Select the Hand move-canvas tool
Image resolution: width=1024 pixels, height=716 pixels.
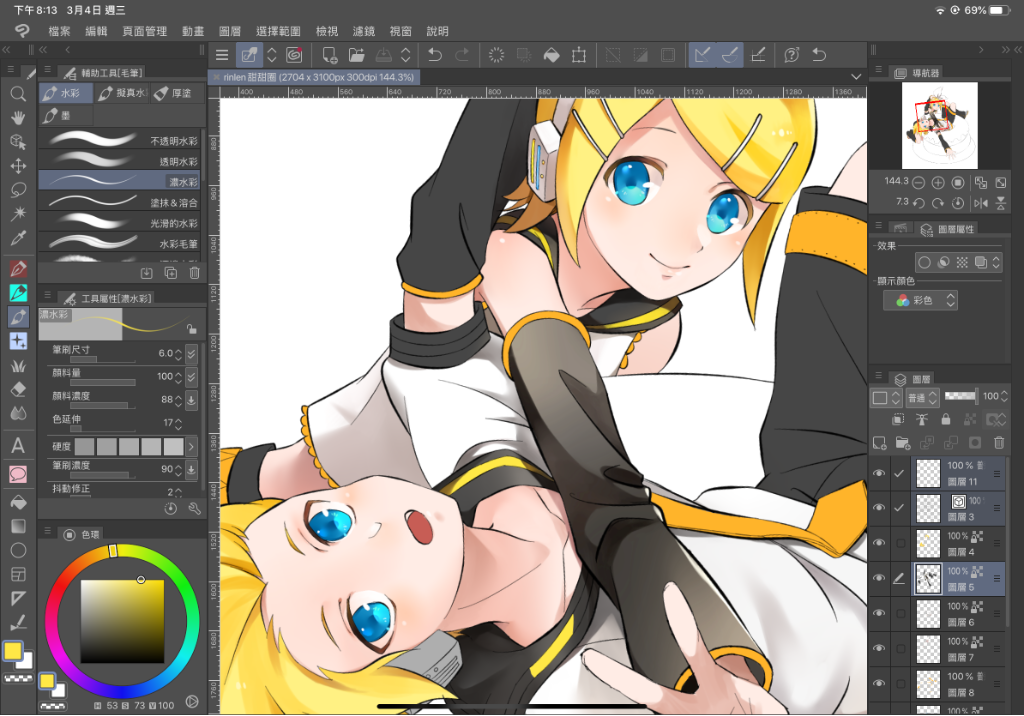pyautogui.click(x=18, y=118)
